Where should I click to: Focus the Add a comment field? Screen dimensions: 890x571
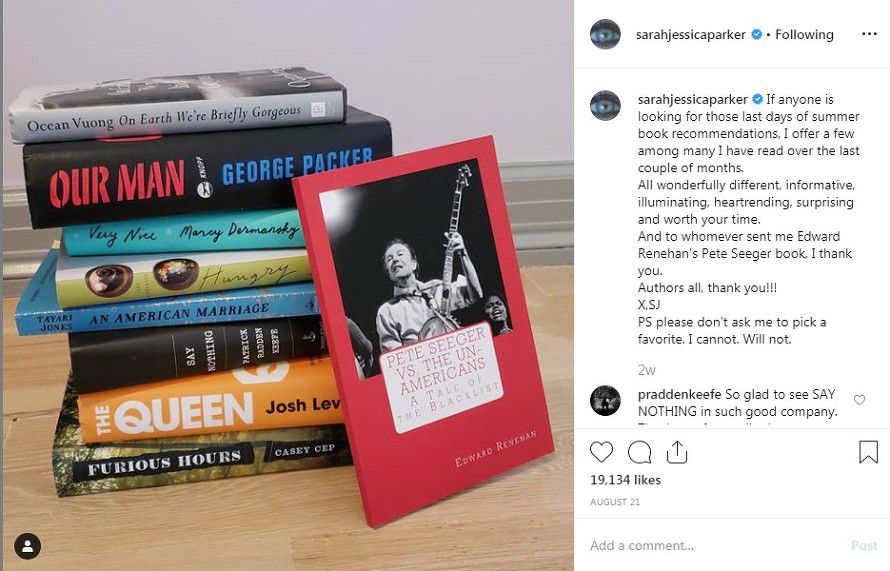(x=715, y=545)
